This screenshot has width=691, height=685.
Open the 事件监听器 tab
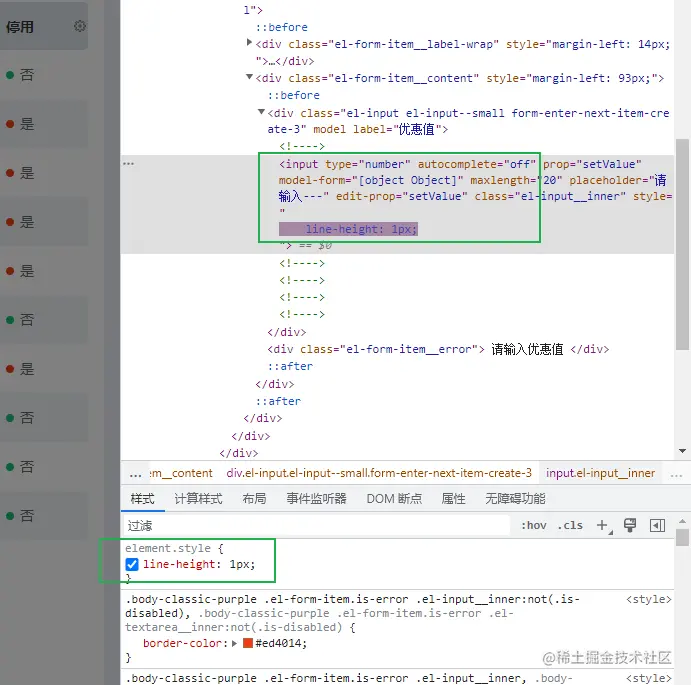click(316, 499)
